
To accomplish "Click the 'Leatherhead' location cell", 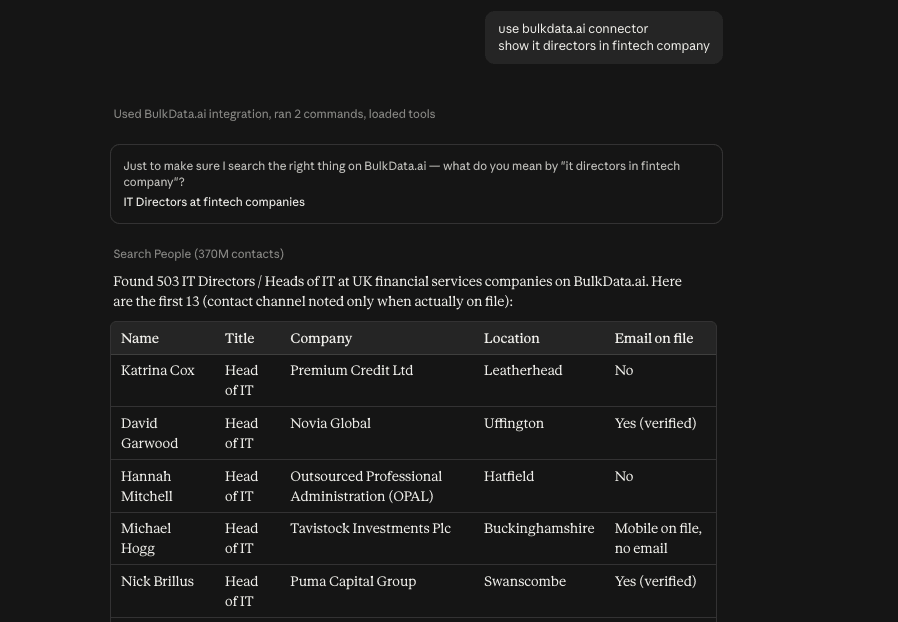I will [523, 370].
